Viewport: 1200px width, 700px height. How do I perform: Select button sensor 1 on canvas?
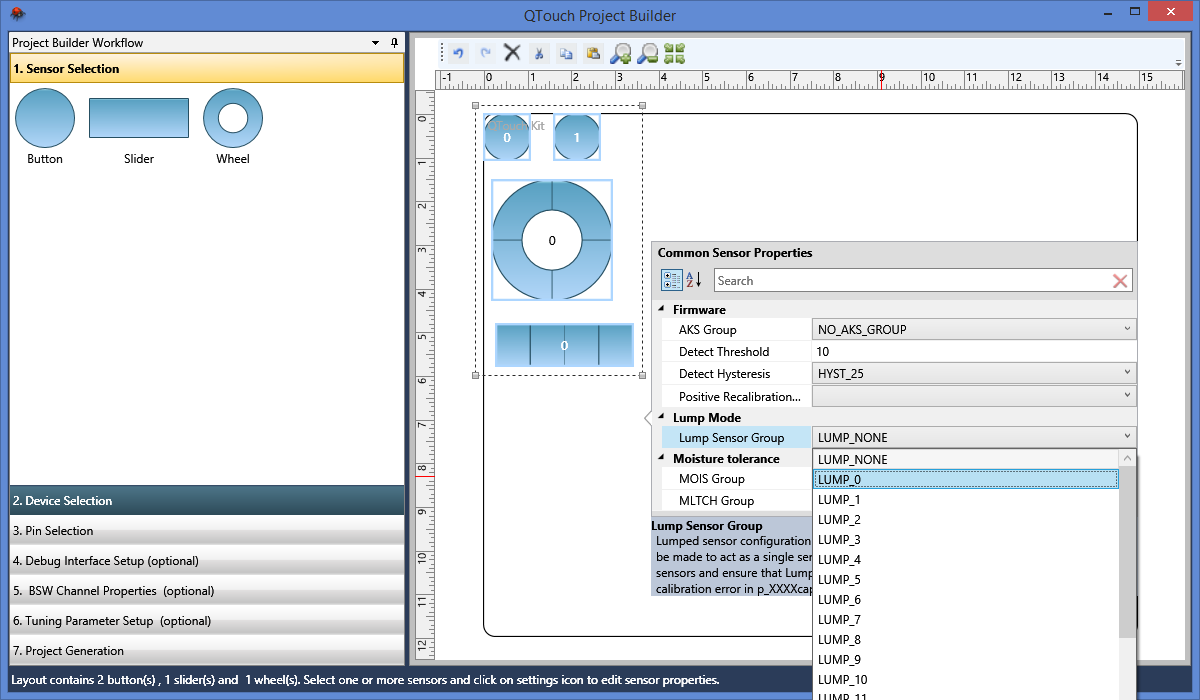coord(577,138)
